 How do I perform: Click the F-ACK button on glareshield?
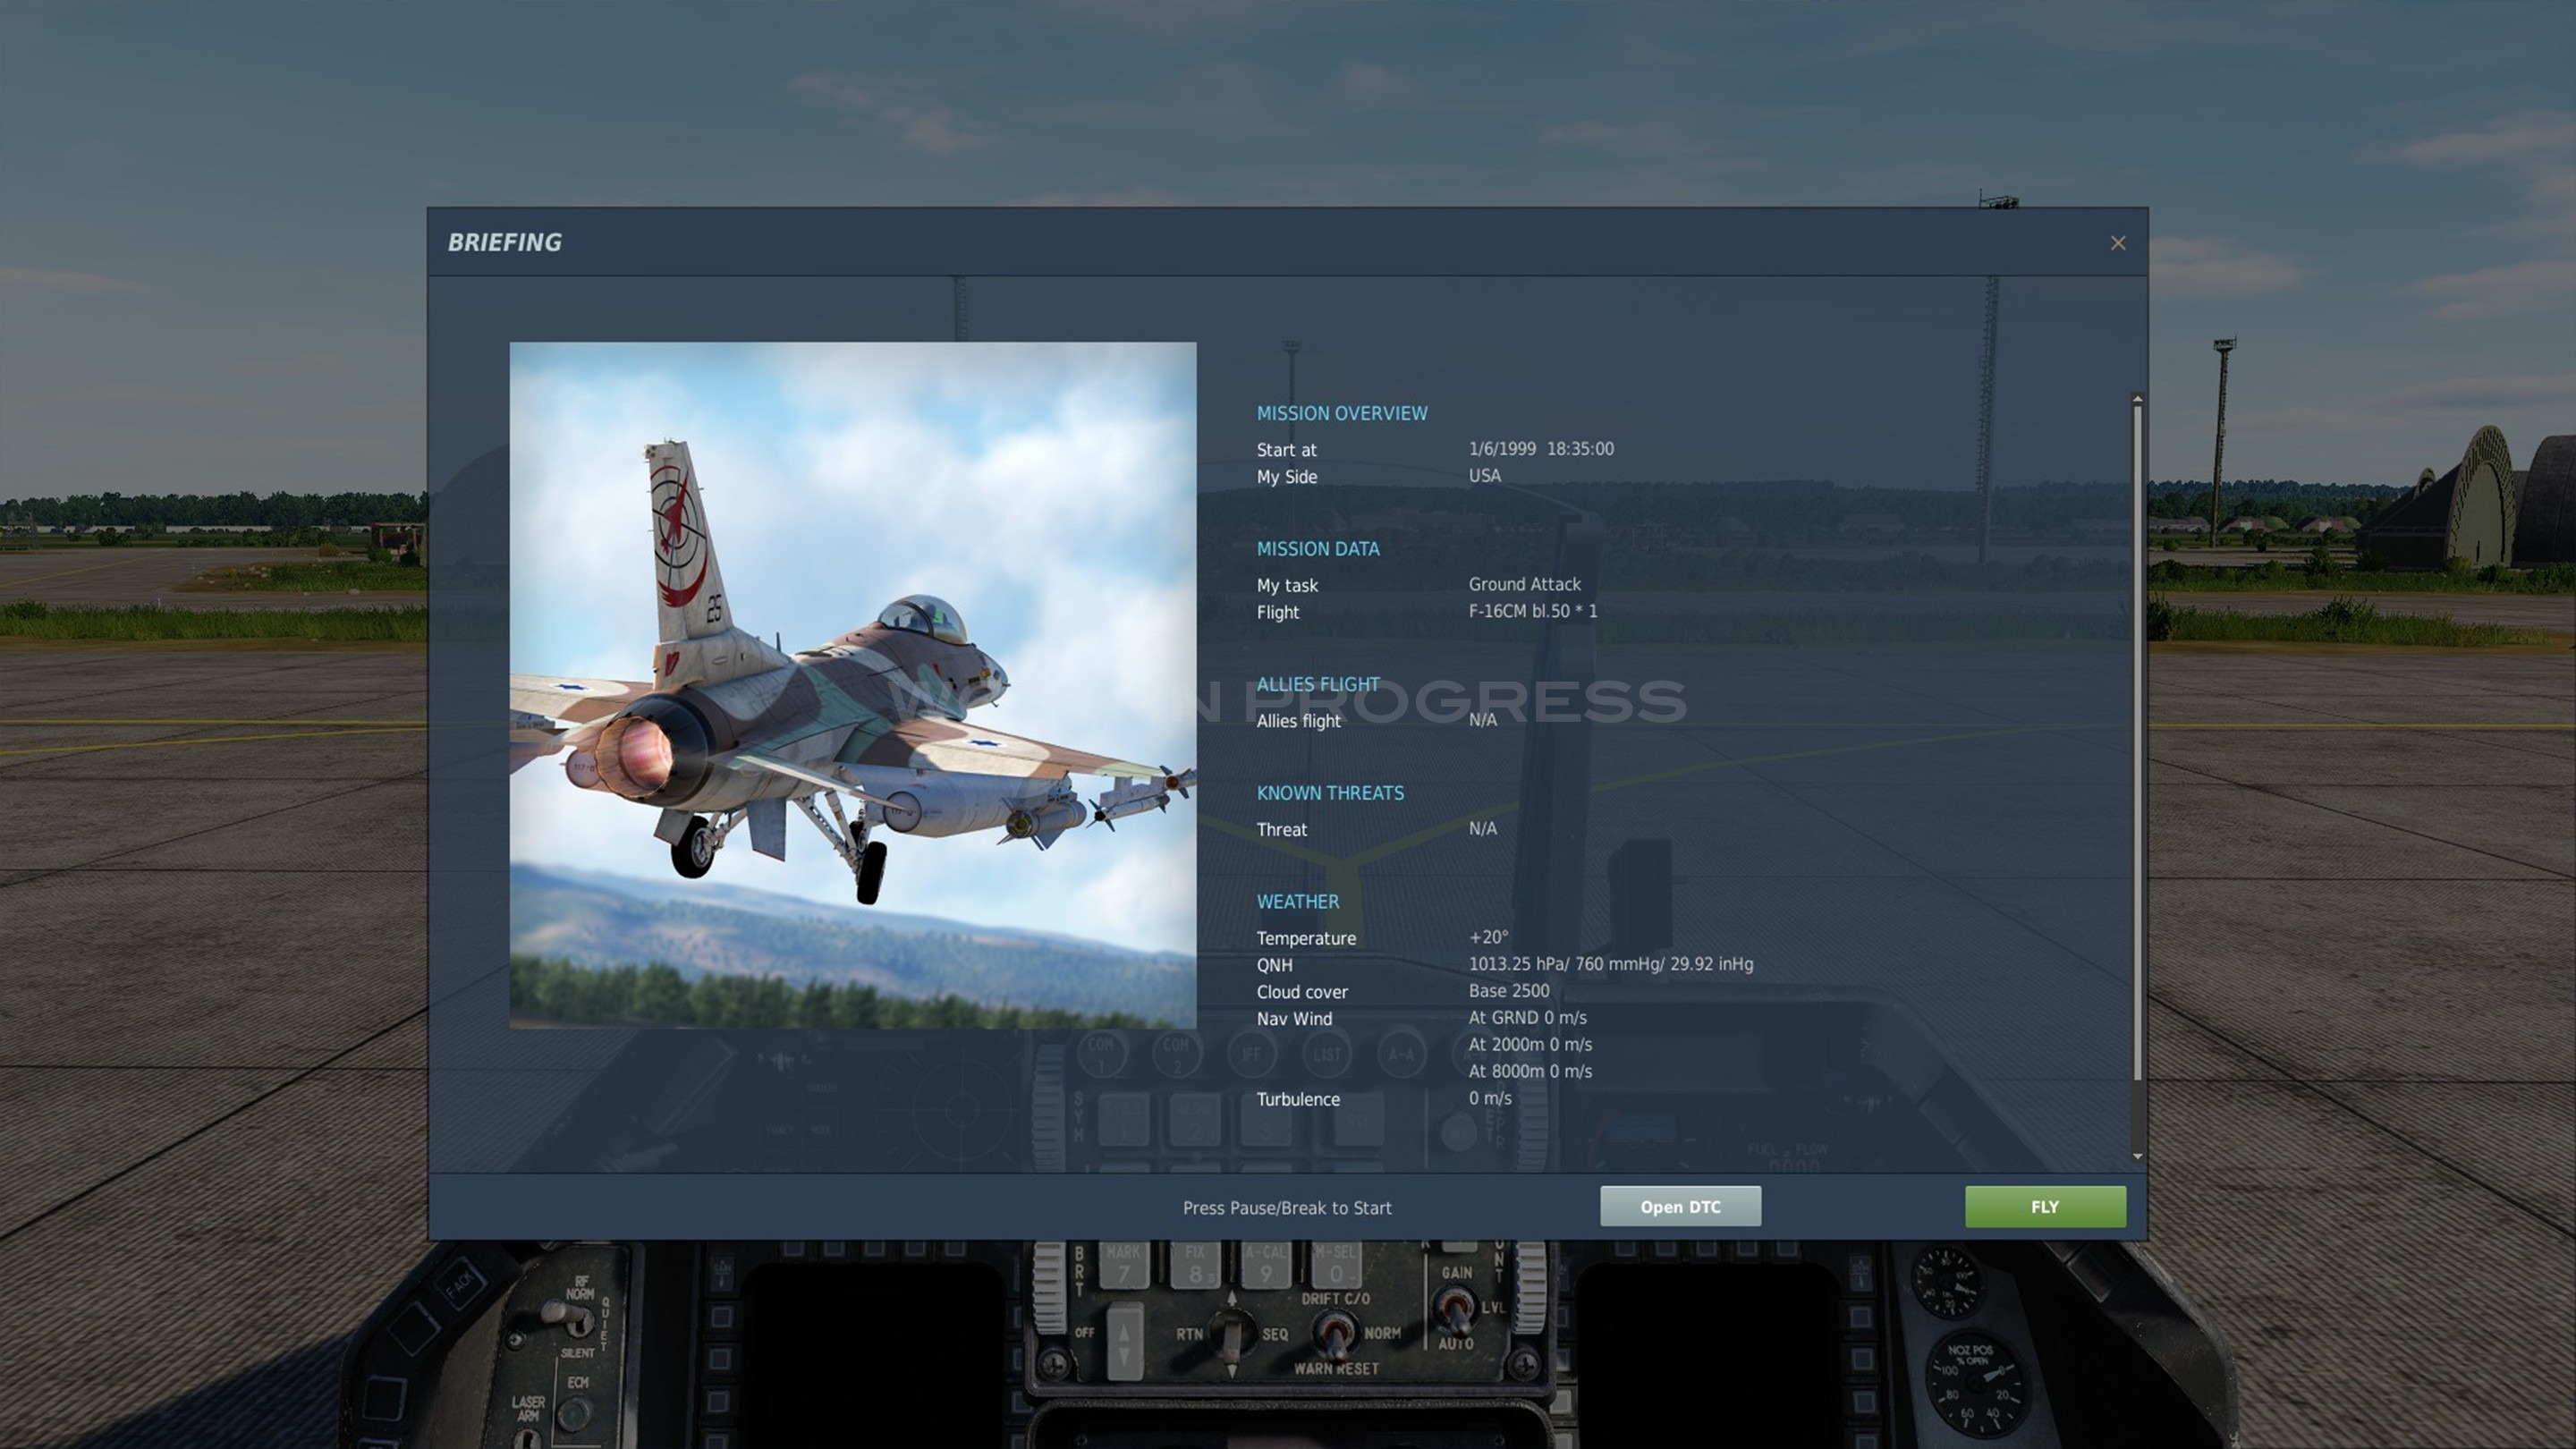[459, 1284]
